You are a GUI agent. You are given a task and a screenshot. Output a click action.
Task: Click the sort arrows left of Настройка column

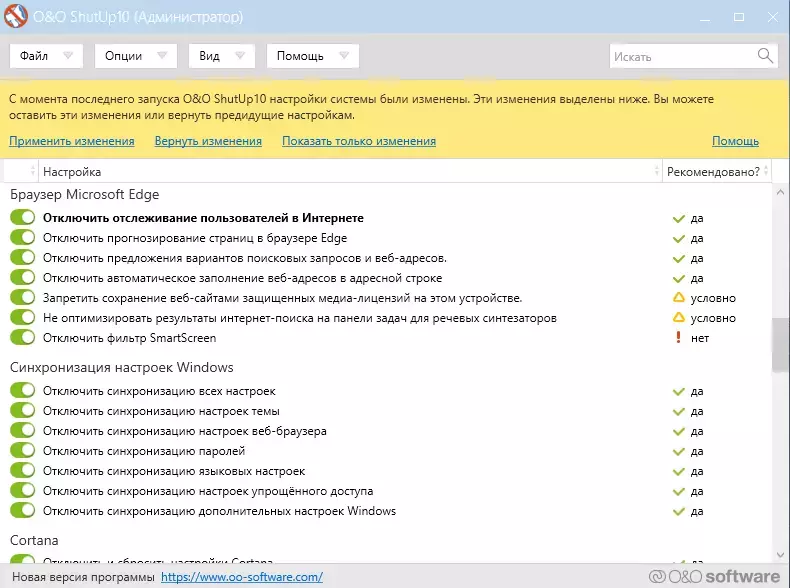pos(33,171)
